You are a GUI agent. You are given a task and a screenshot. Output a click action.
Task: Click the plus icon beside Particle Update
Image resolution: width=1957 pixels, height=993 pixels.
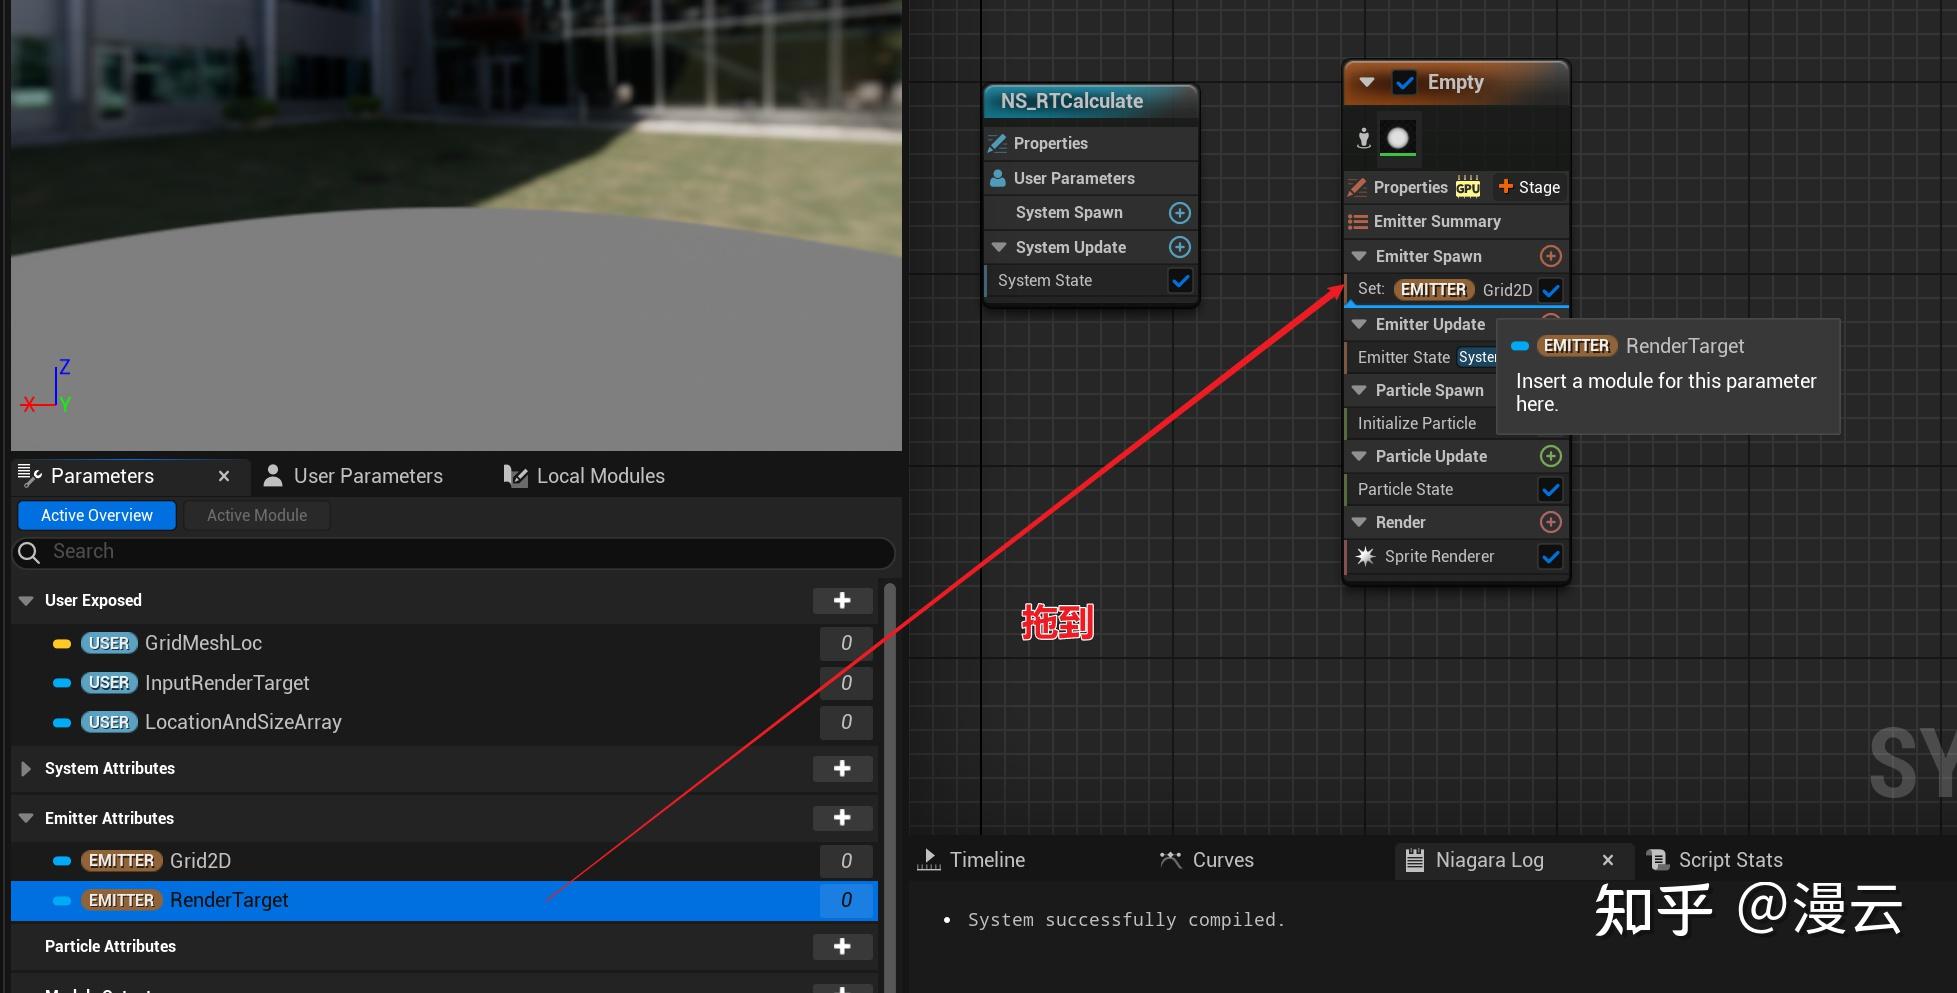1551,456
